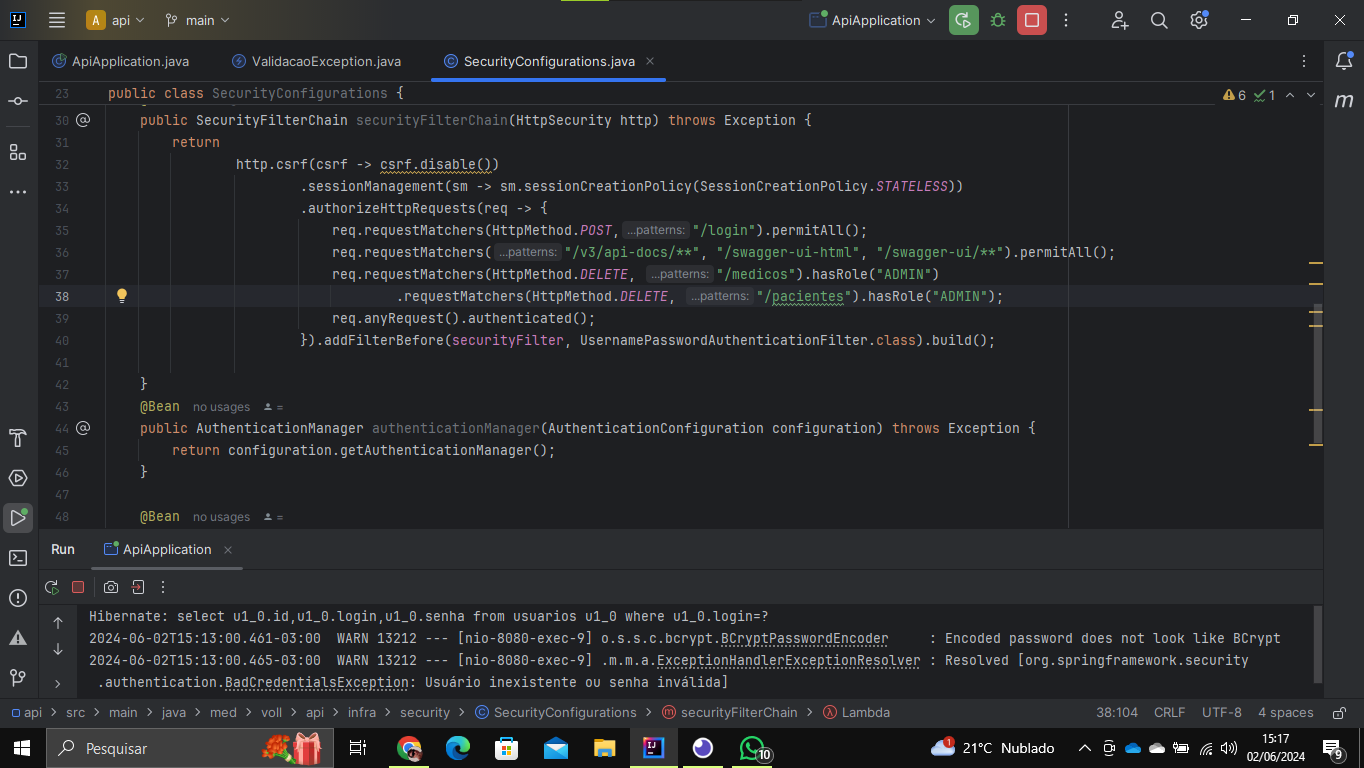Image resolution: width=1364 pixels, height=768 pixels.
Task: Open the 4 spaces indent selector
Action: point(1285,713)
